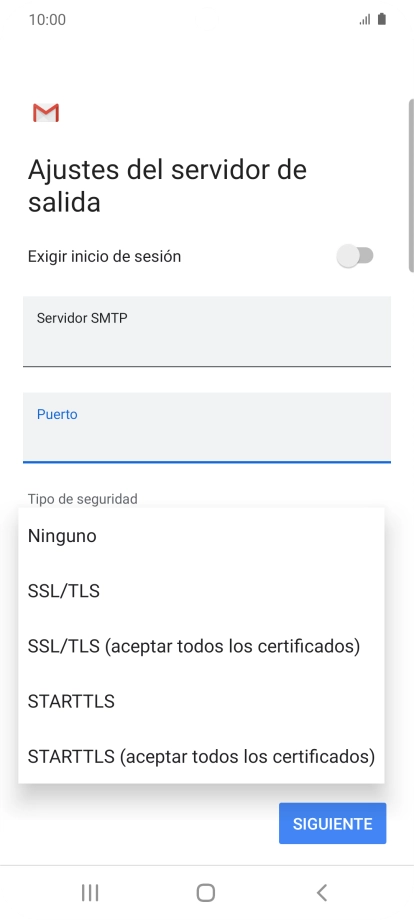Tap the clock showing 10:00
414x920 pixels.
pos(47,19)
